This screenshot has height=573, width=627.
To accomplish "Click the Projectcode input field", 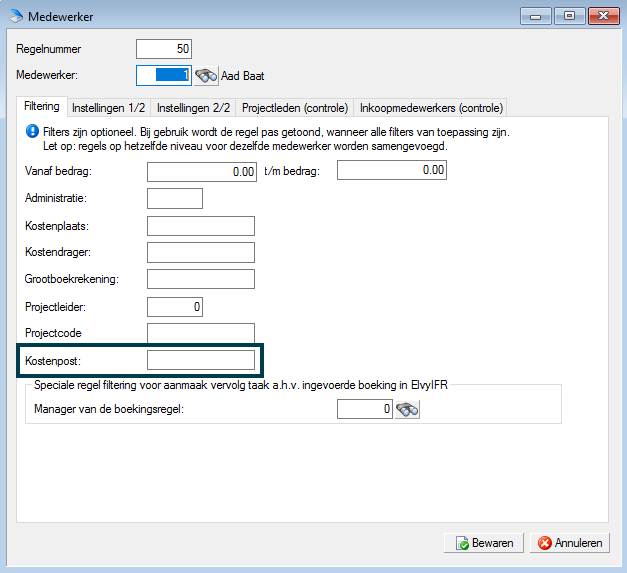I will (201, 333).
